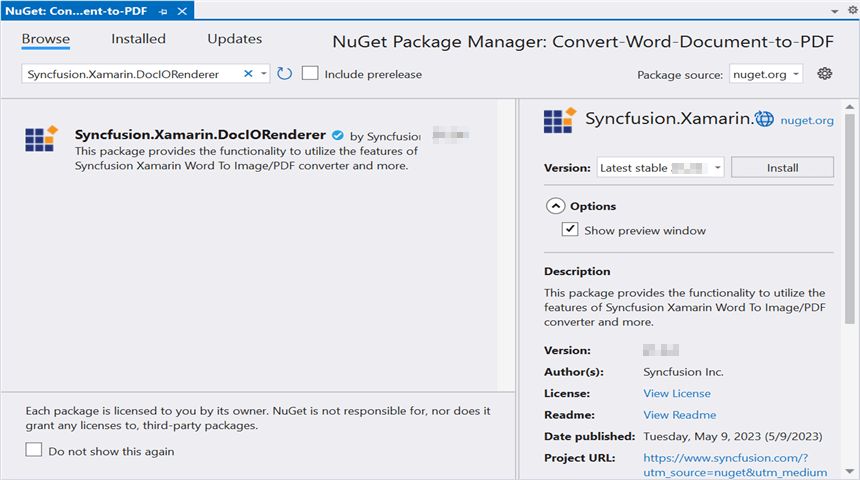860x480 pixels.
Task: Switch to the Updates tab
Action: pyautogui.click(x=234, y=39)
